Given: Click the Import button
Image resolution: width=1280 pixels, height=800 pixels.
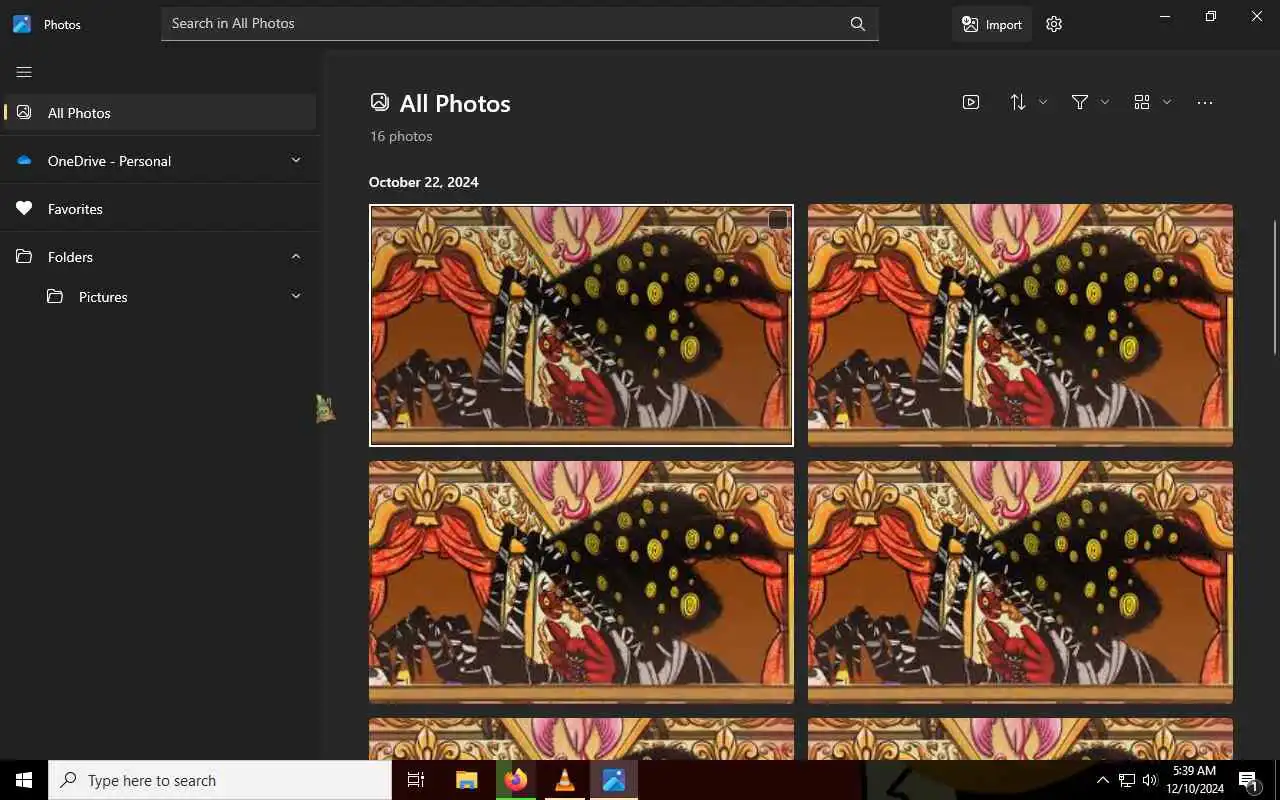Looking at the screenshot, I should 992,24.
